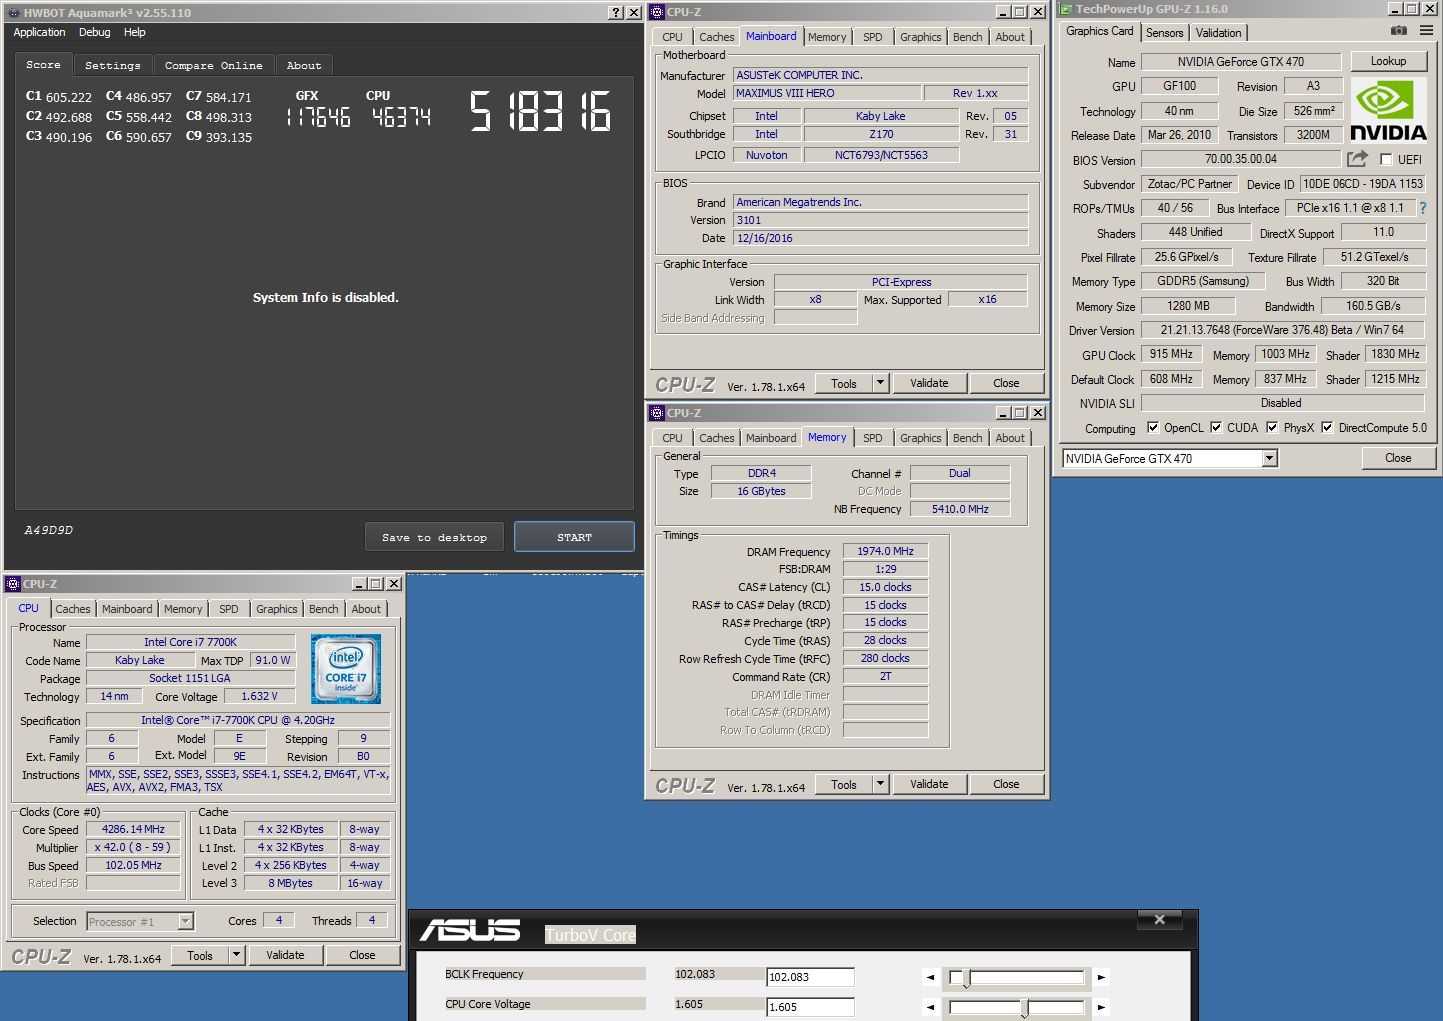Viewport: 1443px width, 1021px height.
Task: Click the A49D9D code in Aquamark
Action: 48,530
